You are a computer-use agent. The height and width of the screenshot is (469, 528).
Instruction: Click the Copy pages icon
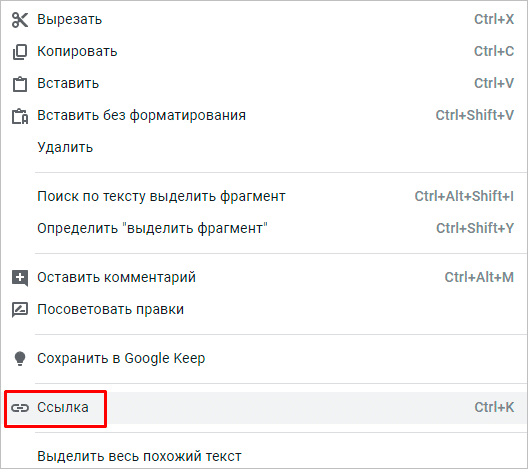click(20, 52)
